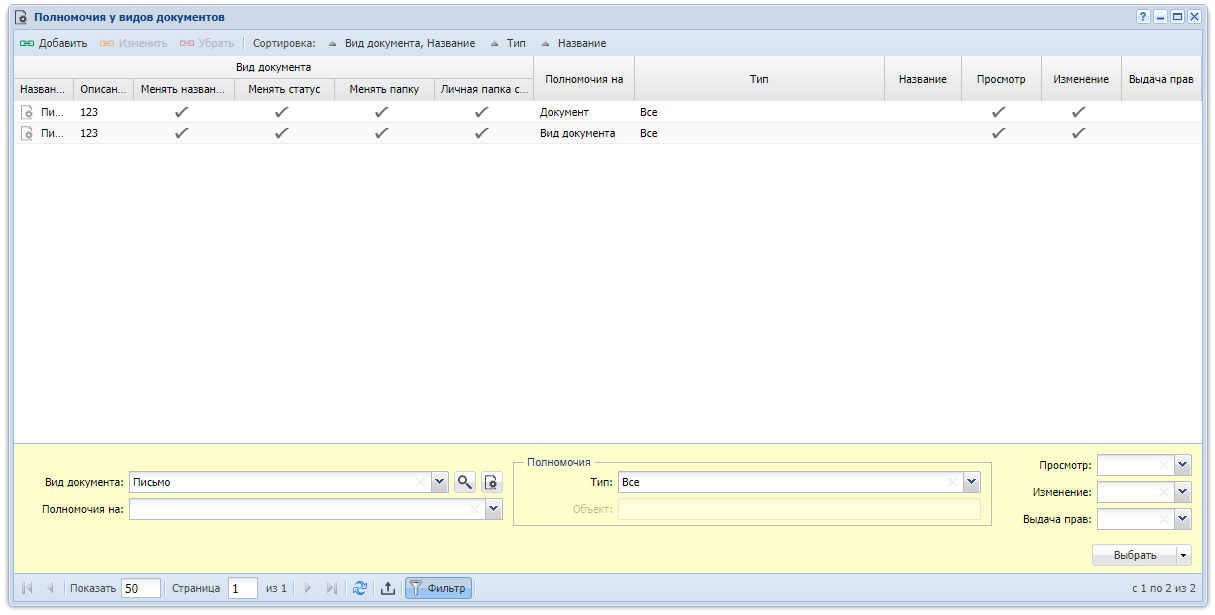
Task: Click document icon in Документ row
Action: (x=27, y=112)
